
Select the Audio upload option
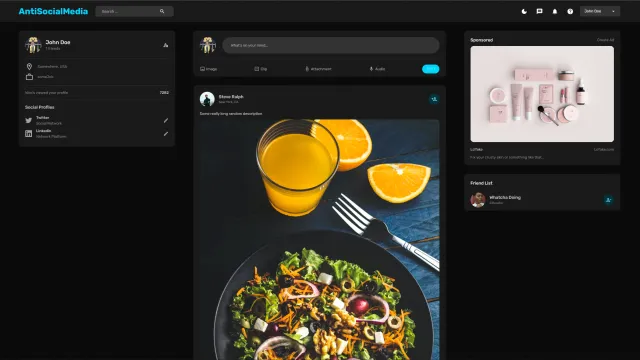point(377,69)
